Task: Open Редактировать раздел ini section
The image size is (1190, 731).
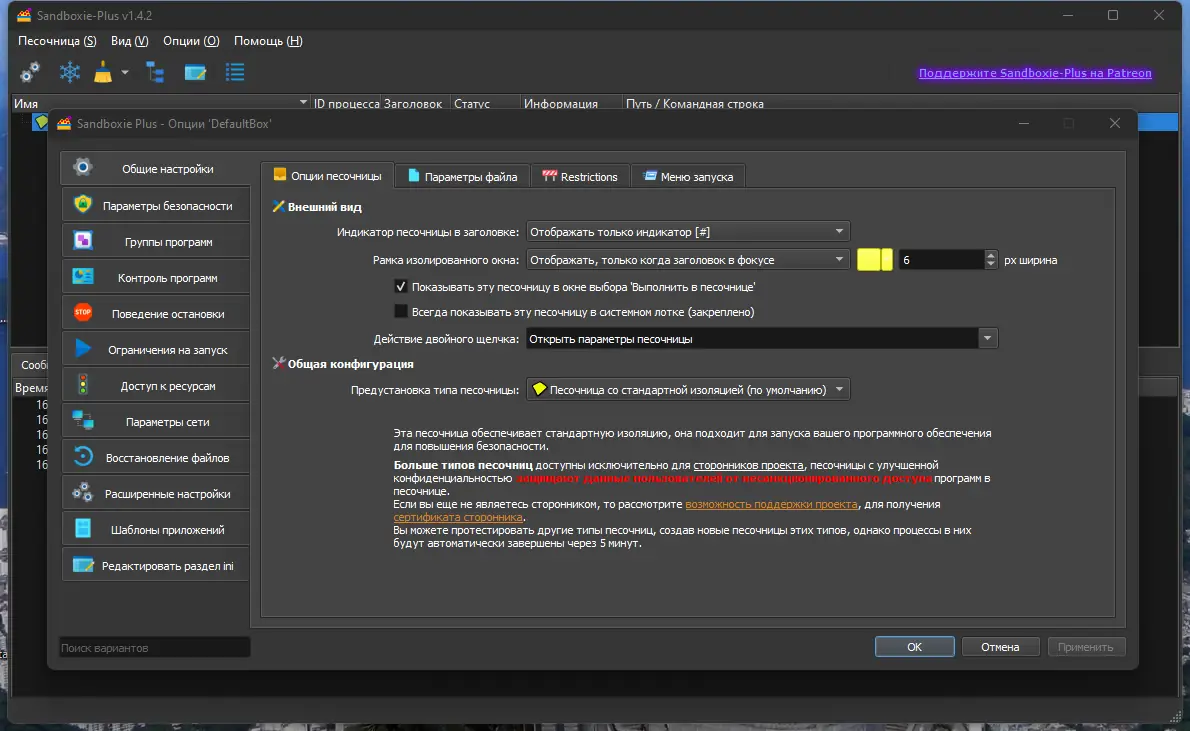Action: coord(156,566)
